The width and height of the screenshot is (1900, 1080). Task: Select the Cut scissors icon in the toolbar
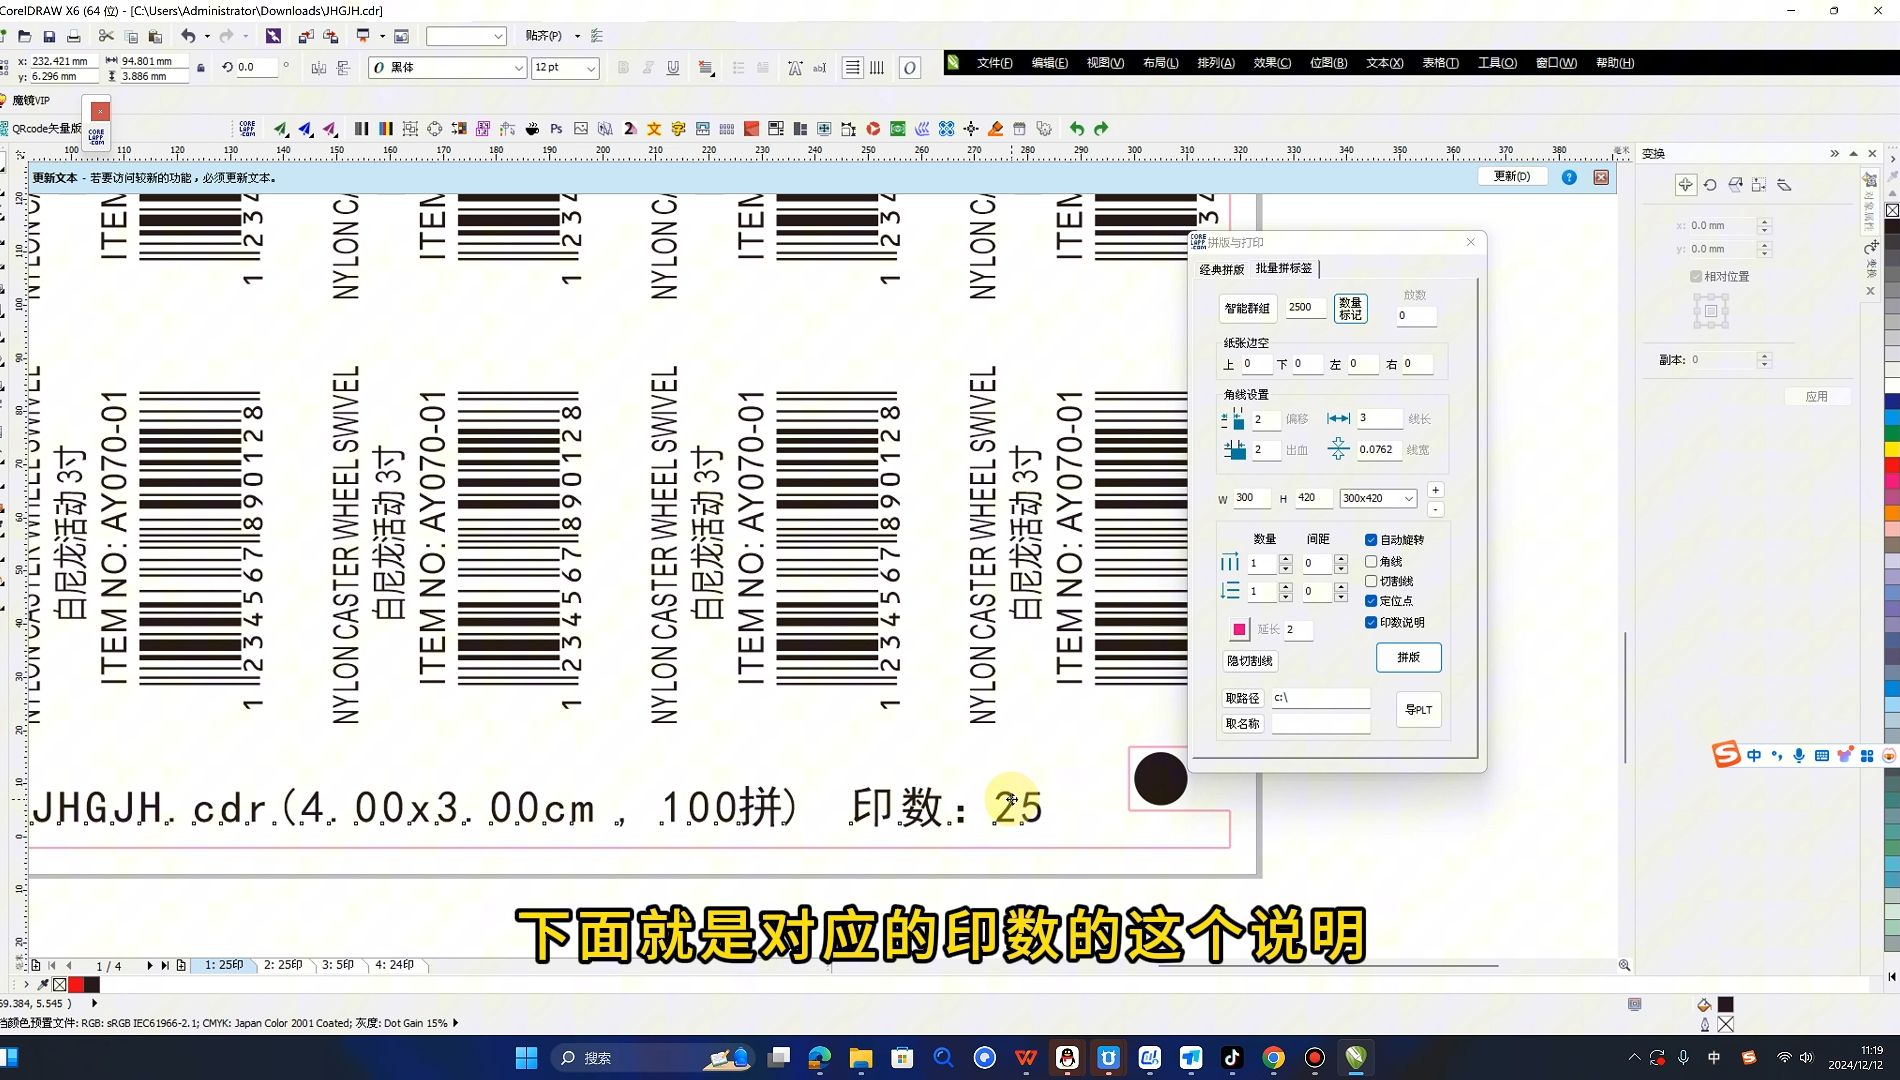click(x=106, y=35)
